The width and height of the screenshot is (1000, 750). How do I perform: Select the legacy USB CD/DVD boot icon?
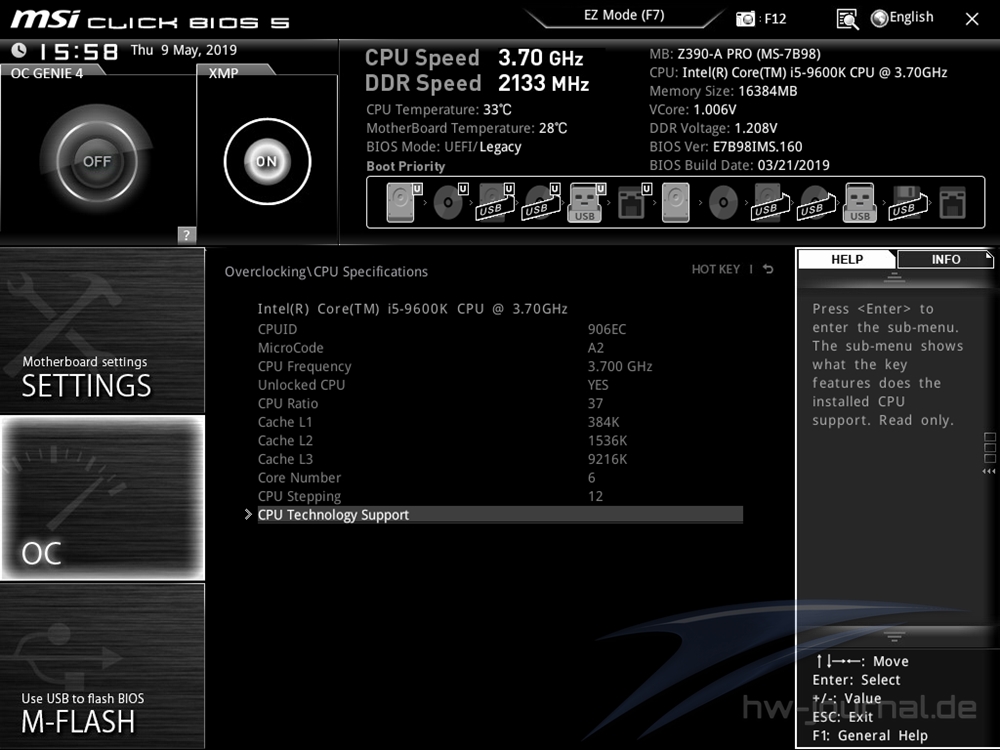click(x=816, y=203)
